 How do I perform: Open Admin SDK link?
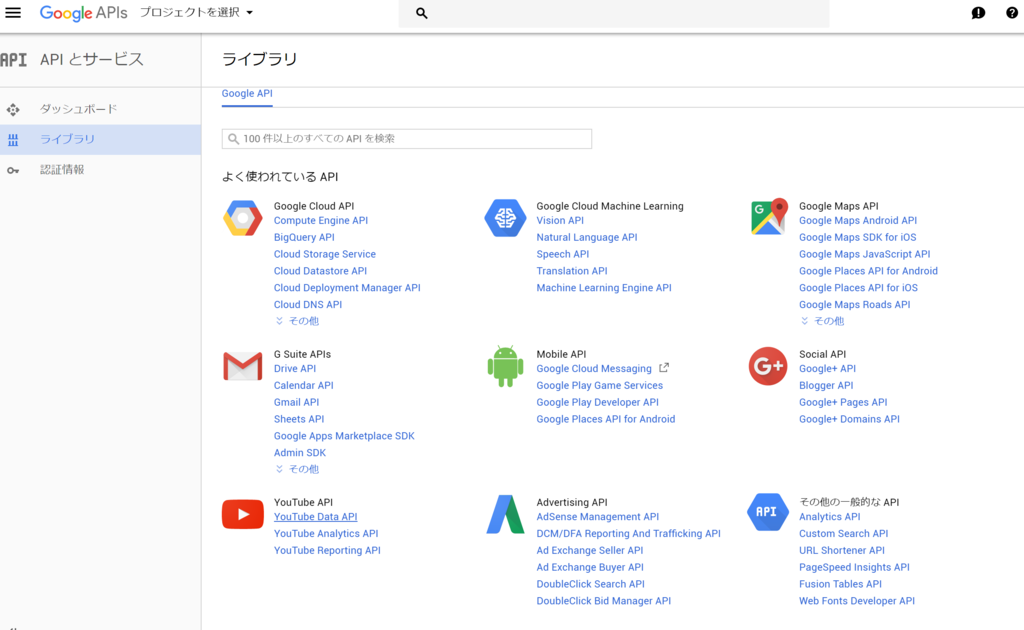click(x=300, y=453)
